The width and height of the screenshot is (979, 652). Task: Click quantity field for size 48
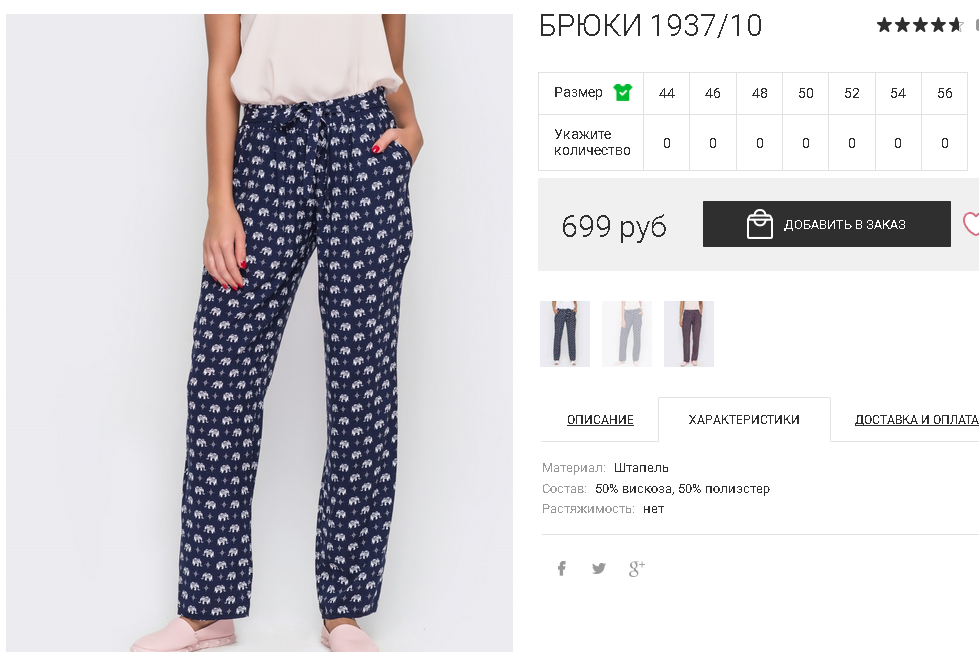(x=759, y=143)
